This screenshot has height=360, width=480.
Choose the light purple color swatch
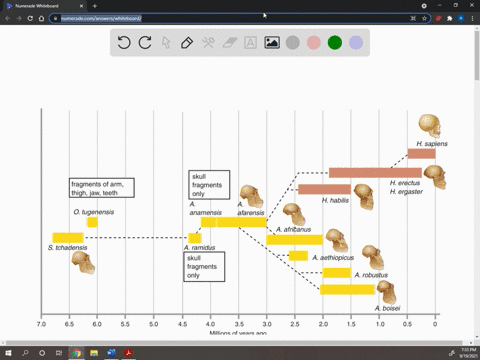tap(356, 43)
